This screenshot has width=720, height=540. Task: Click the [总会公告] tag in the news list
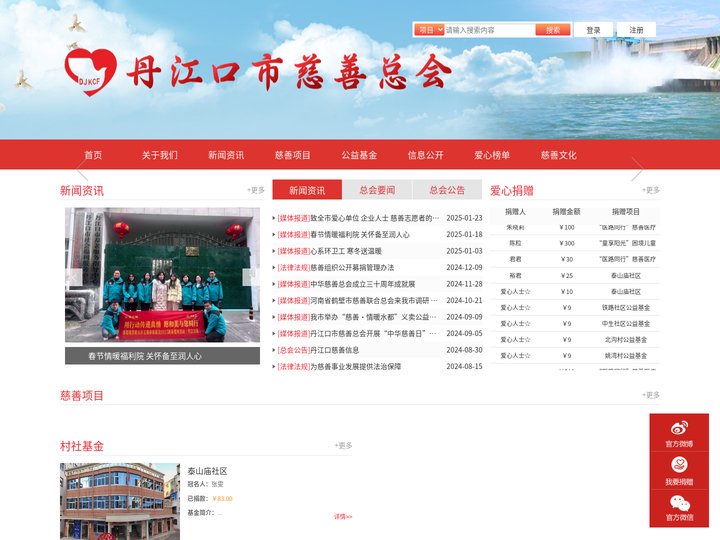[294, 350]
